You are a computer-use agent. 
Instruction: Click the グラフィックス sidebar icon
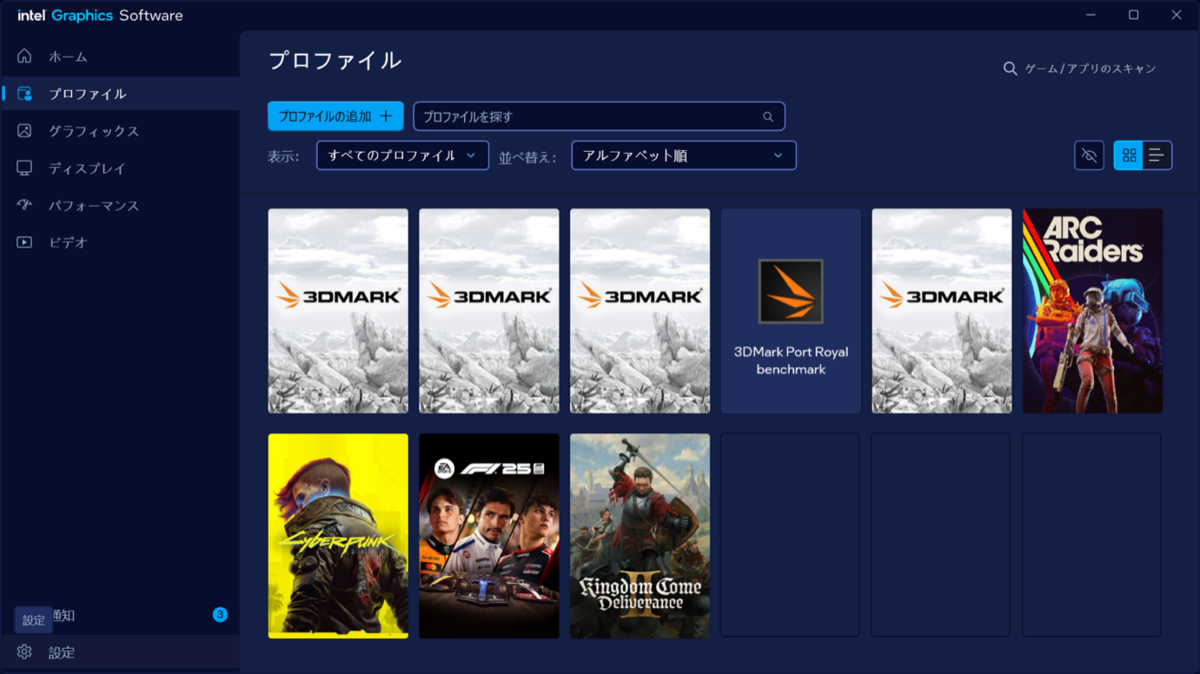point(25,131)
